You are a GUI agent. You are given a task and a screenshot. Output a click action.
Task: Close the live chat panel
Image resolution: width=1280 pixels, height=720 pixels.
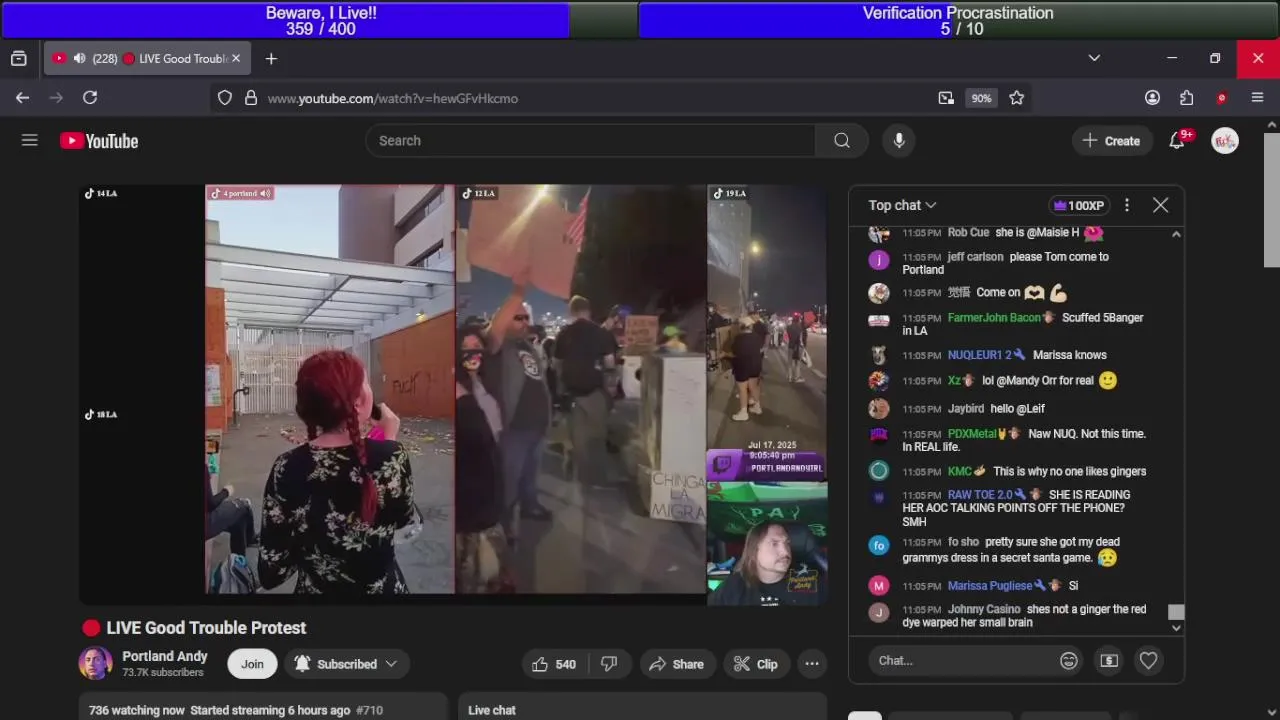pos(1160,205)
